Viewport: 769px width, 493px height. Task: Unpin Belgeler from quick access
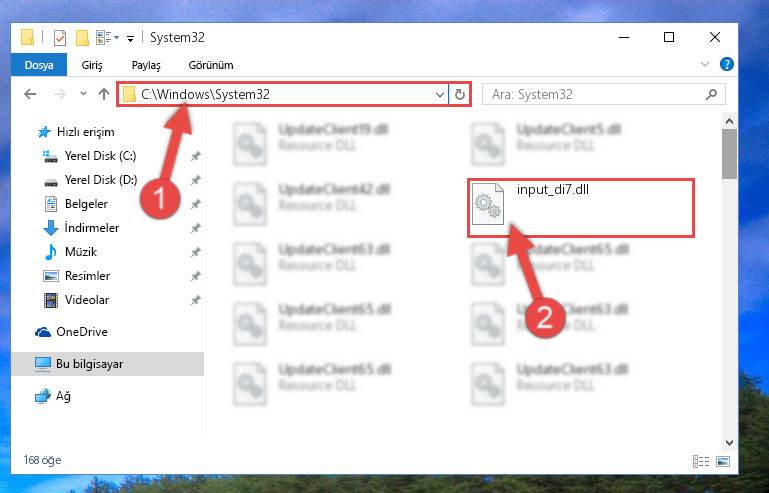click(196, 204)
